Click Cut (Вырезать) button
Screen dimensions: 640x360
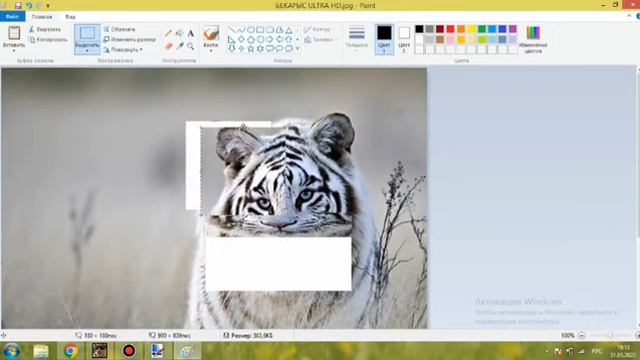point(44,29)
